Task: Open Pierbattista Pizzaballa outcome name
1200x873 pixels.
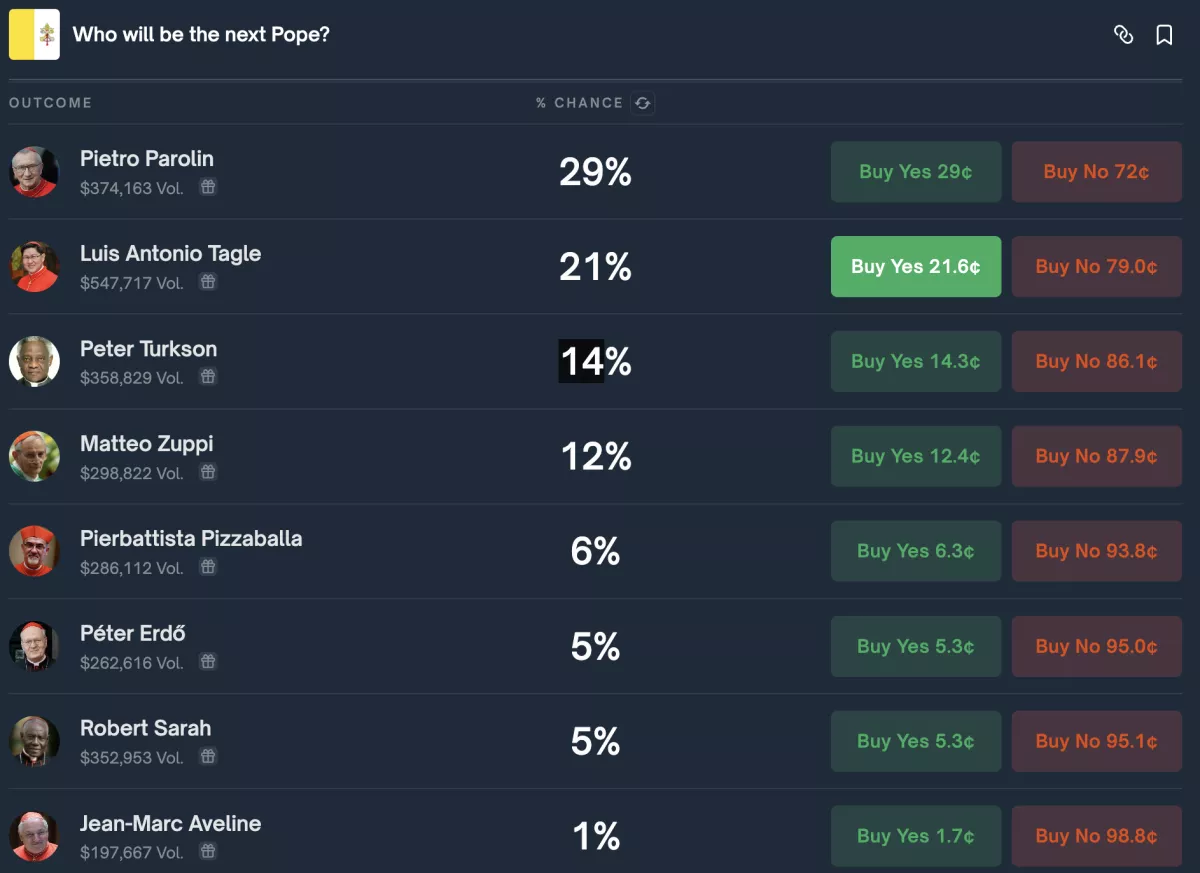Action: click(191, 539)
